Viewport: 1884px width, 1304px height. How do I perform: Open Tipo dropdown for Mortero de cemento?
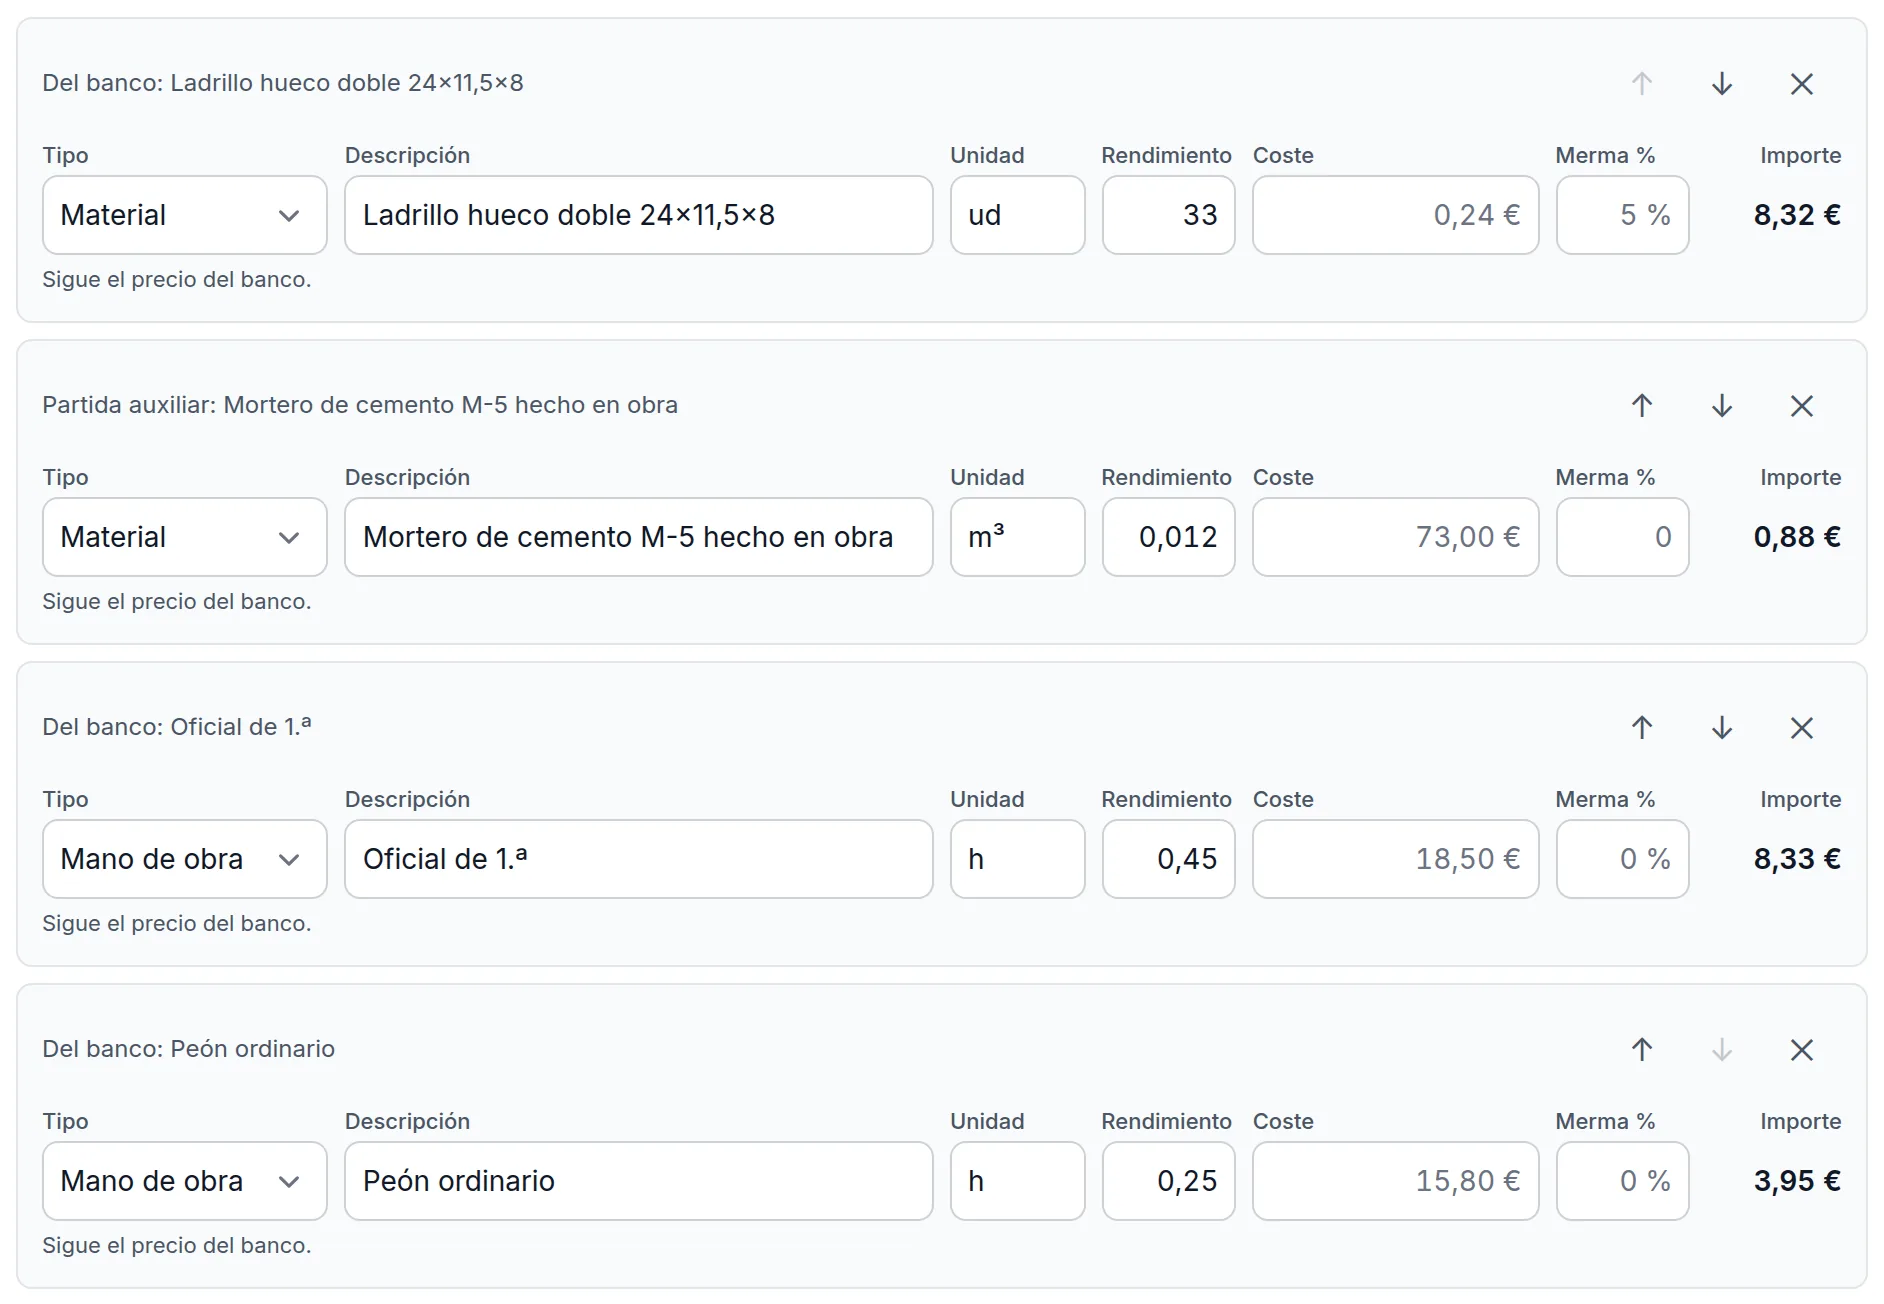pos(184,537)
